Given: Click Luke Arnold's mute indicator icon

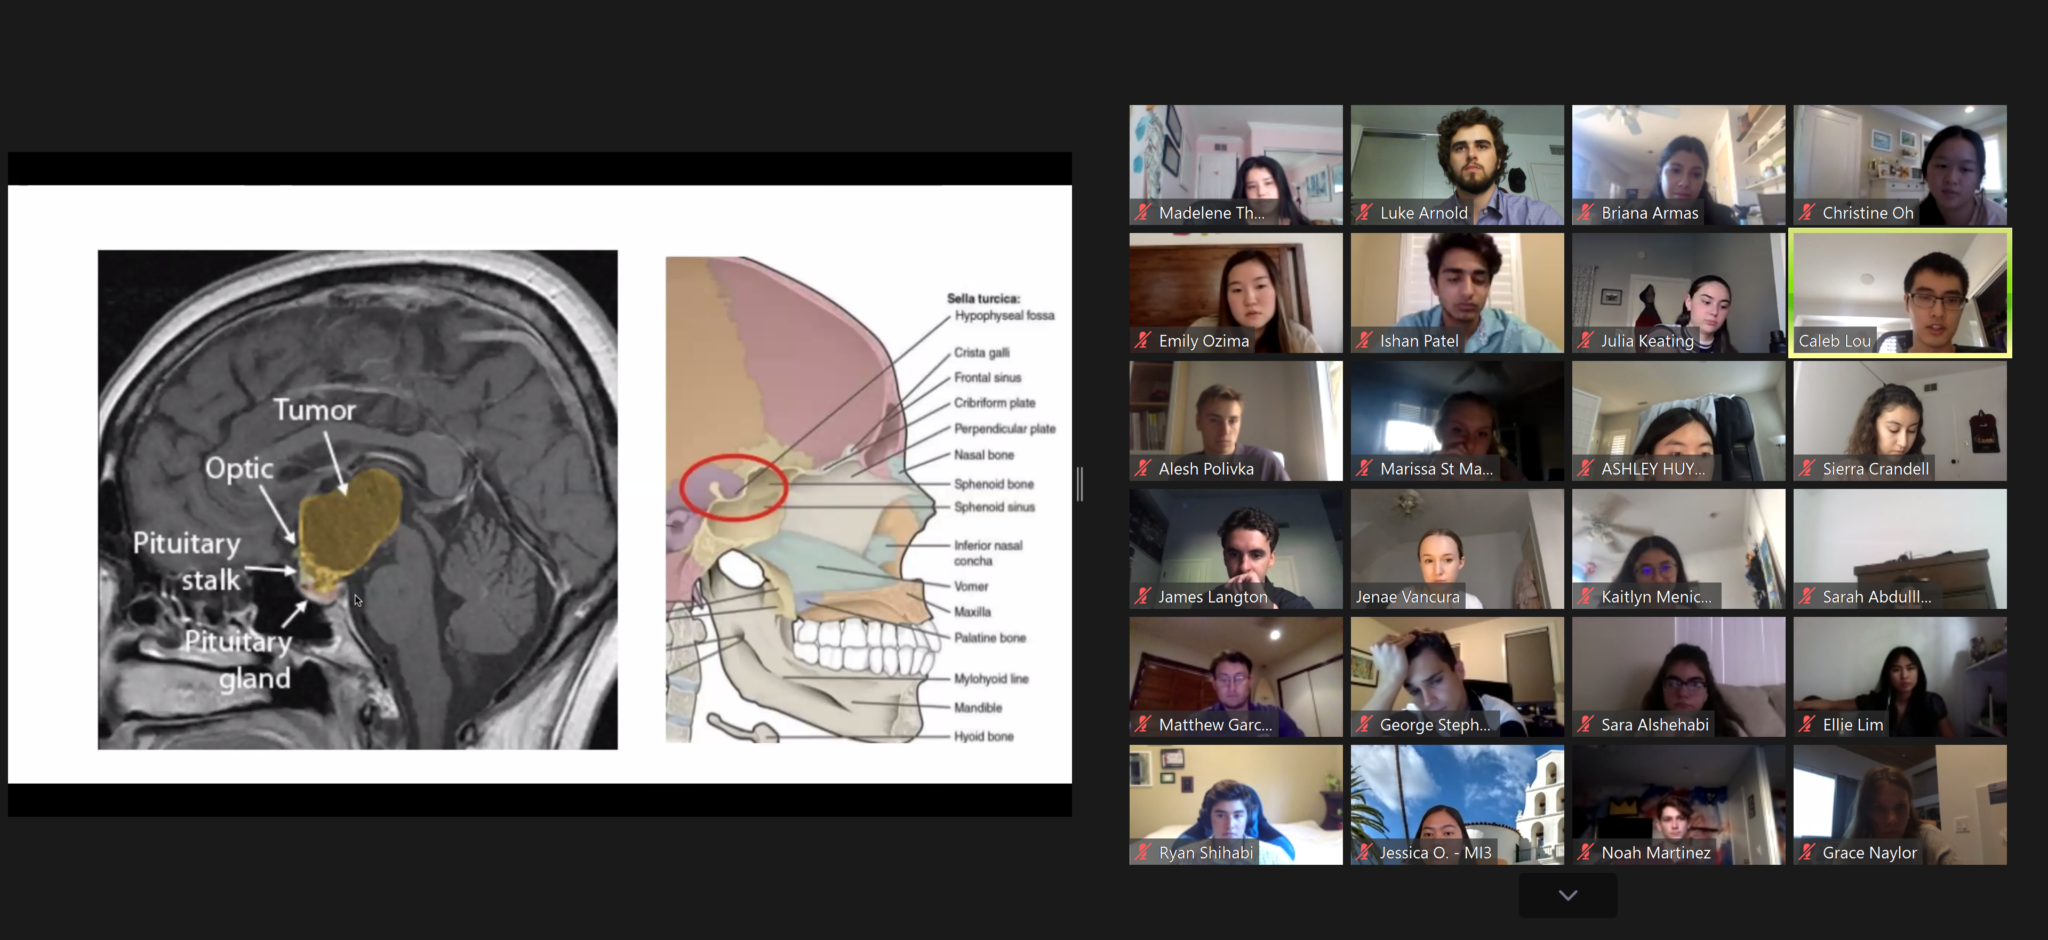Looking at the screenshot, I should click(x=1363, y=212).
